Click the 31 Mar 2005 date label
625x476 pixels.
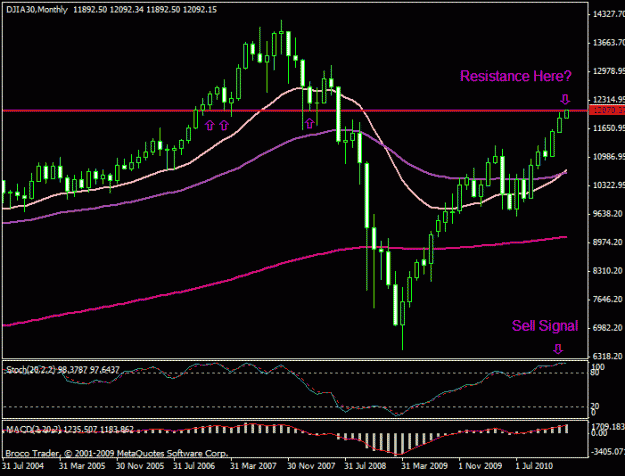tap(82, 466)
